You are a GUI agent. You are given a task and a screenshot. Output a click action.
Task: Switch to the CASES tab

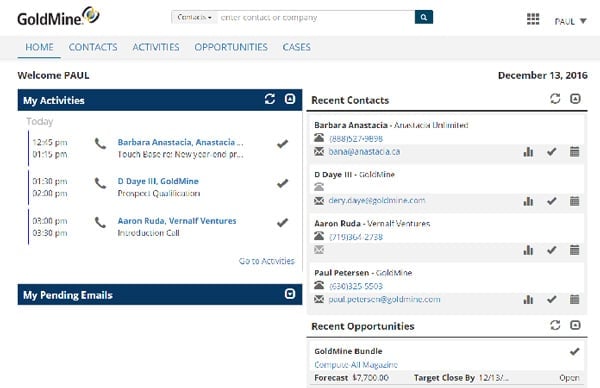click(x=297, y=47)
